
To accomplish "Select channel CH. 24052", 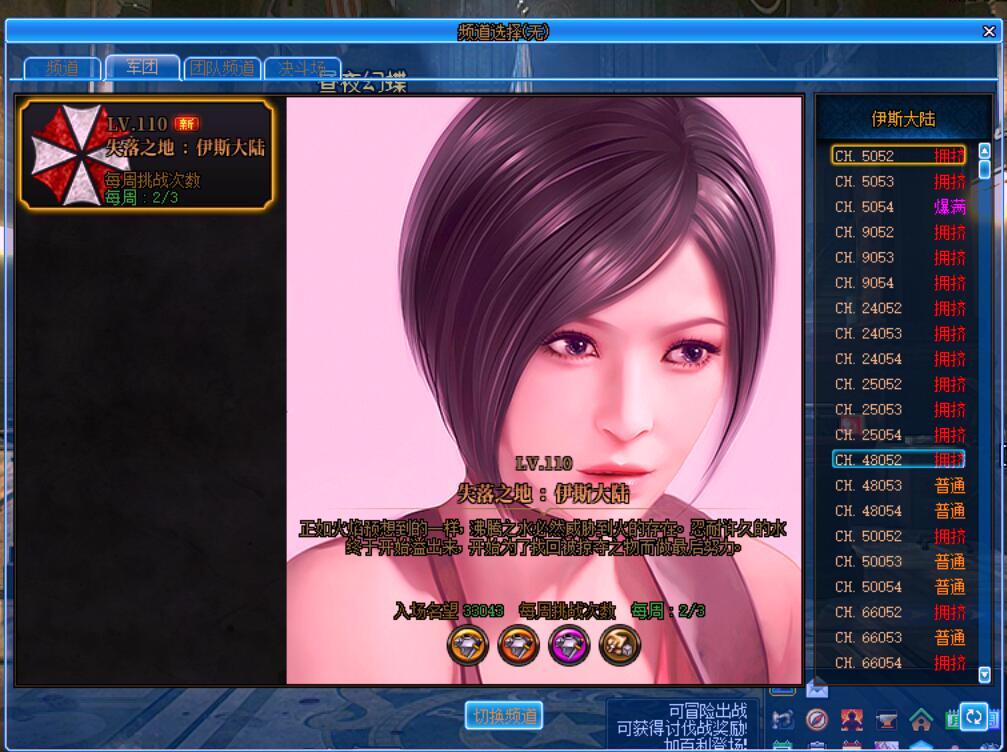I will click(x=898, y=308).
